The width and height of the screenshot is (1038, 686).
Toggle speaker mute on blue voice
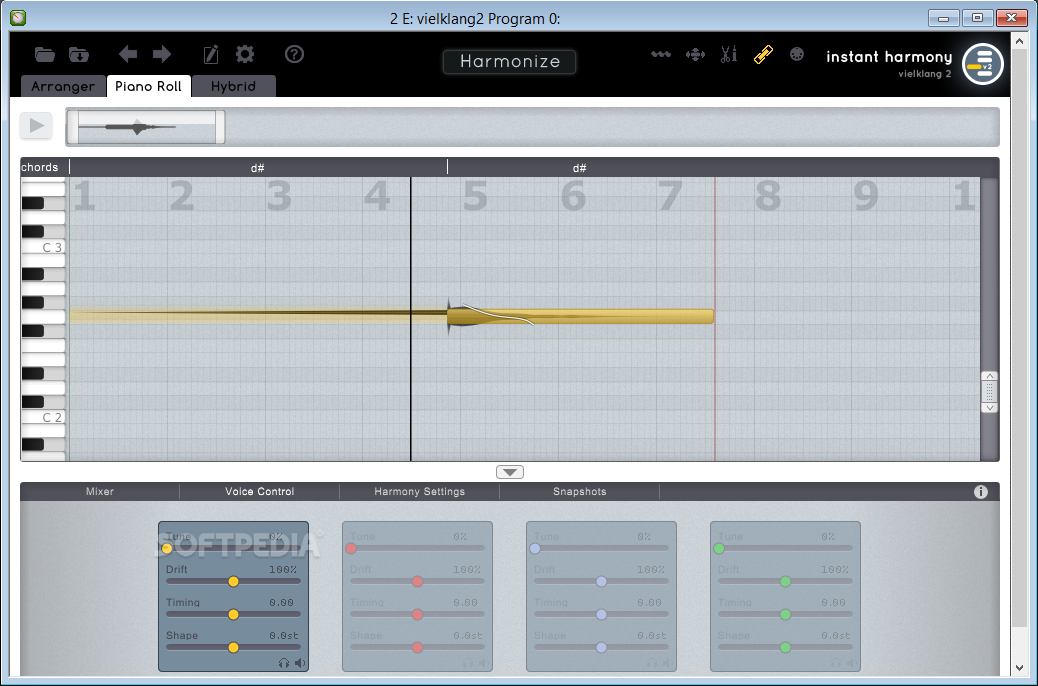click(x=668, y=663)
